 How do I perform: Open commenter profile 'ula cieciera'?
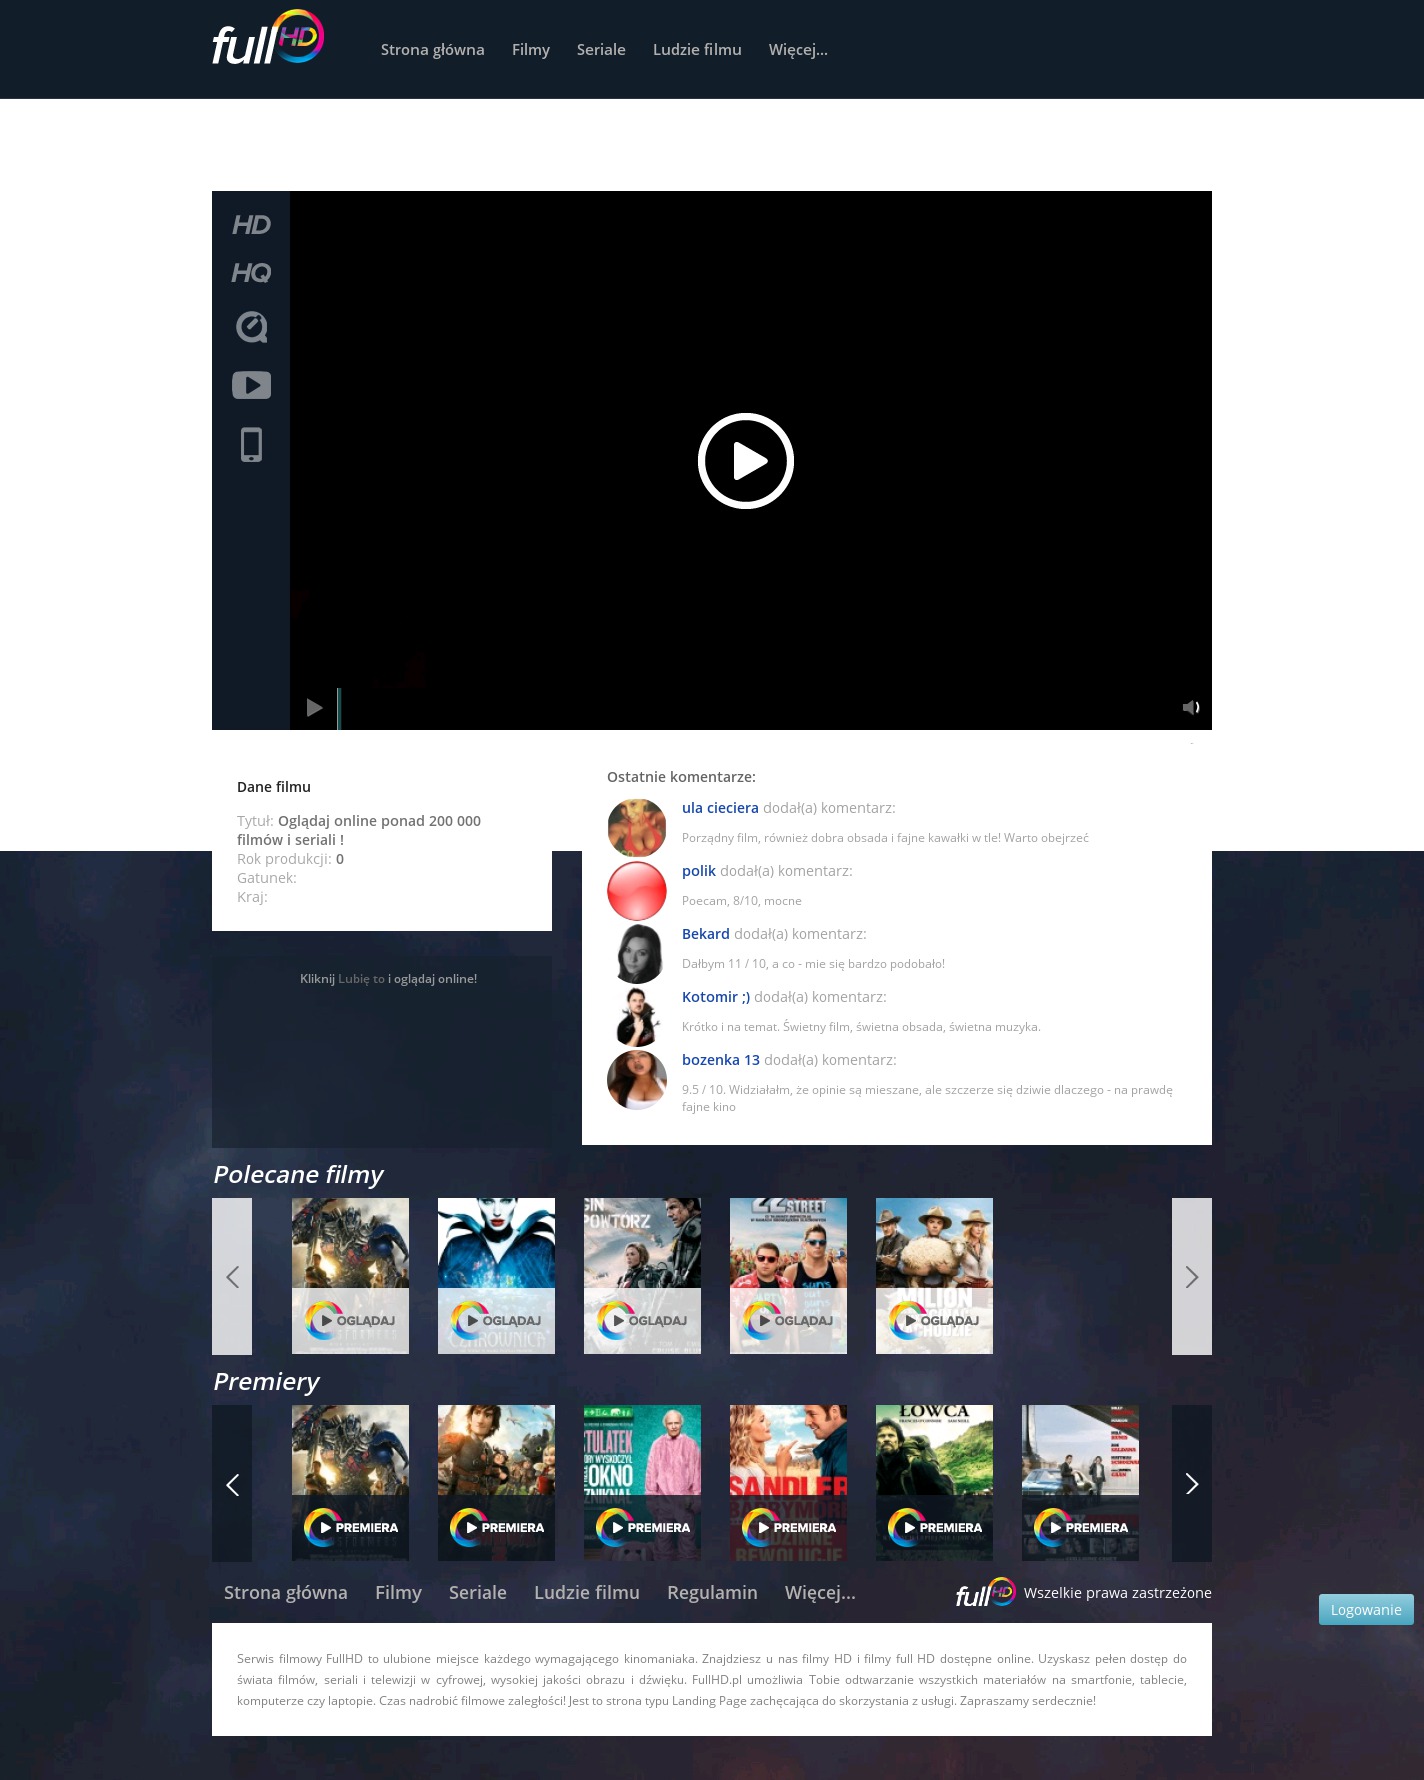tap(720, 808)
